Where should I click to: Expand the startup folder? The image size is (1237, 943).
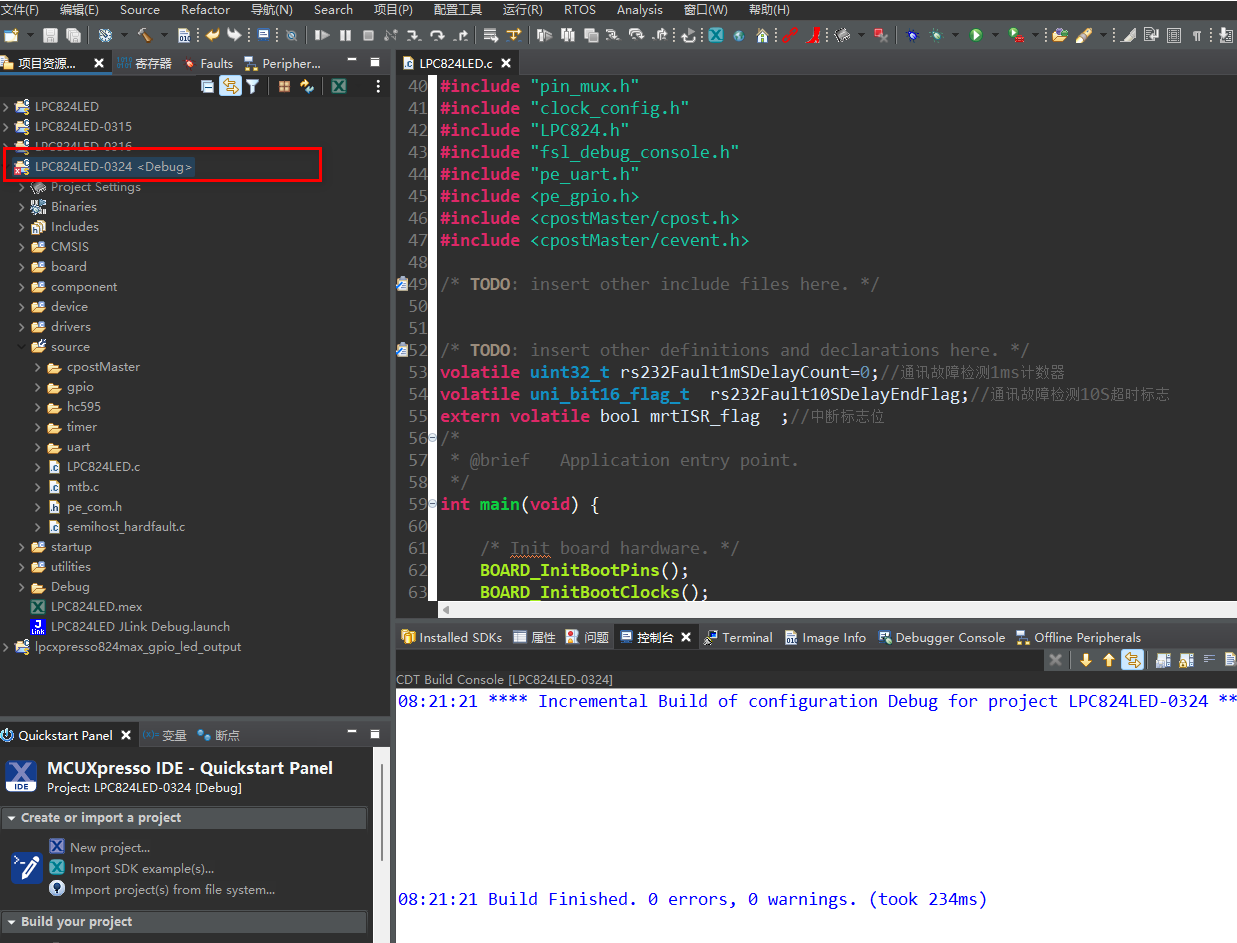pos(22,547)
